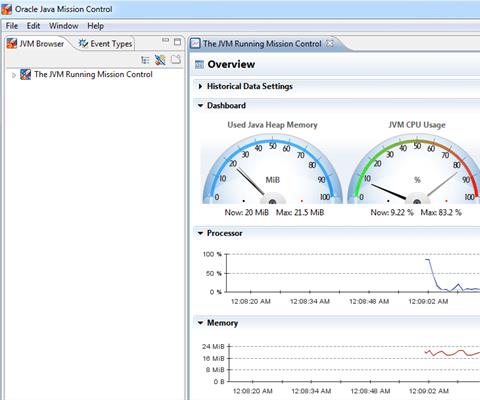The image size is (480, 400).
Task: Click the Used Java Heap Memory dial
Action: (272, 169)
